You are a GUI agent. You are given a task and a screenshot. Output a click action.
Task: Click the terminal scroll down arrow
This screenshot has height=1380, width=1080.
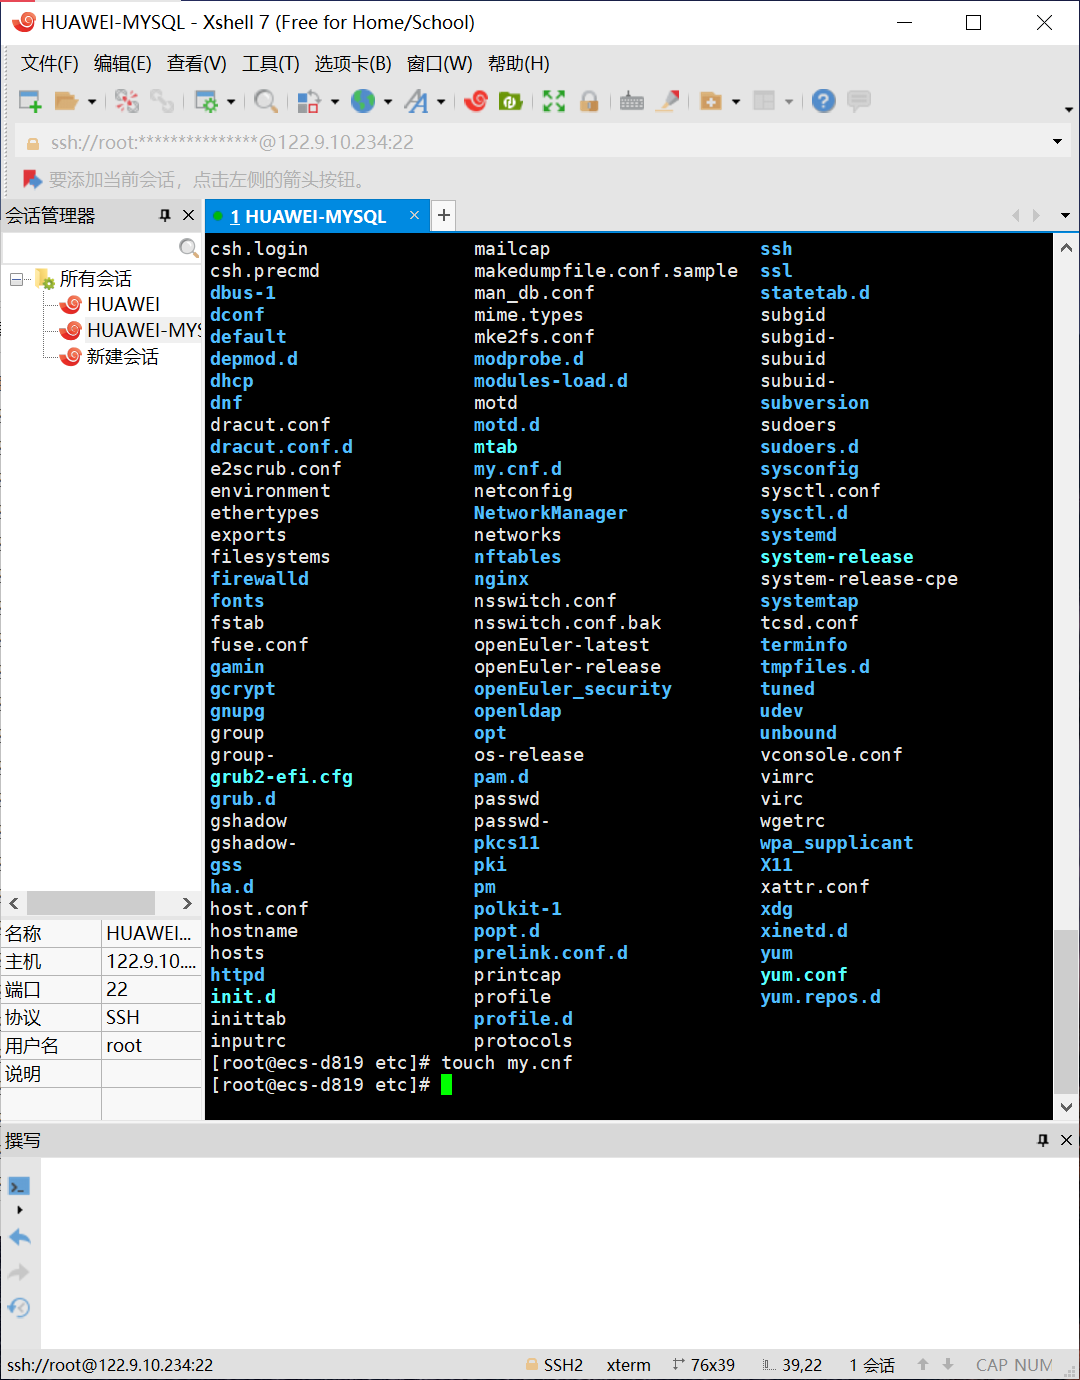click(x=1066, y=1108)
